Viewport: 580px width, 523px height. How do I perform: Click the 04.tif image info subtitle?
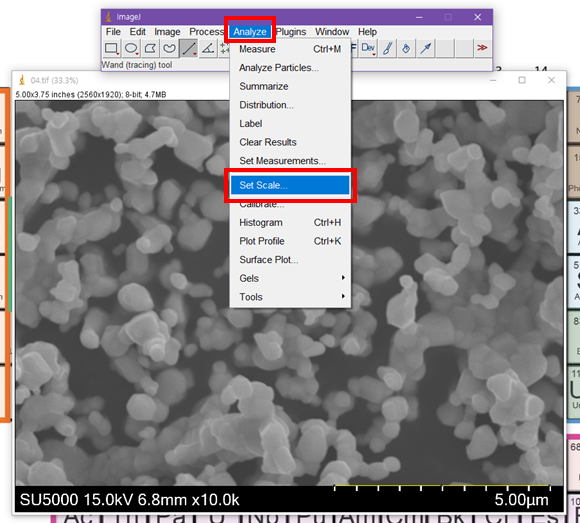click(x=91, y=95)
